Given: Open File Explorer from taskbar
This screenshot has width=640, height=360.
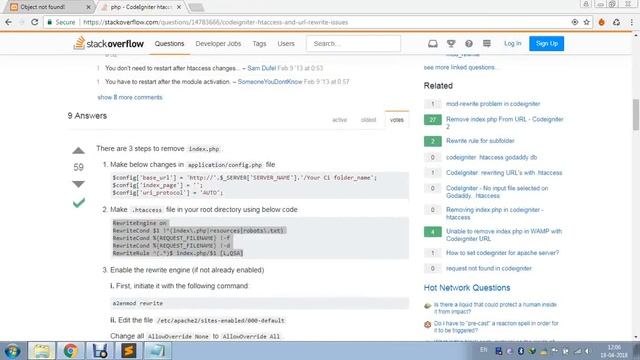Looking at the screenshot, I should [x=41, y=351].
